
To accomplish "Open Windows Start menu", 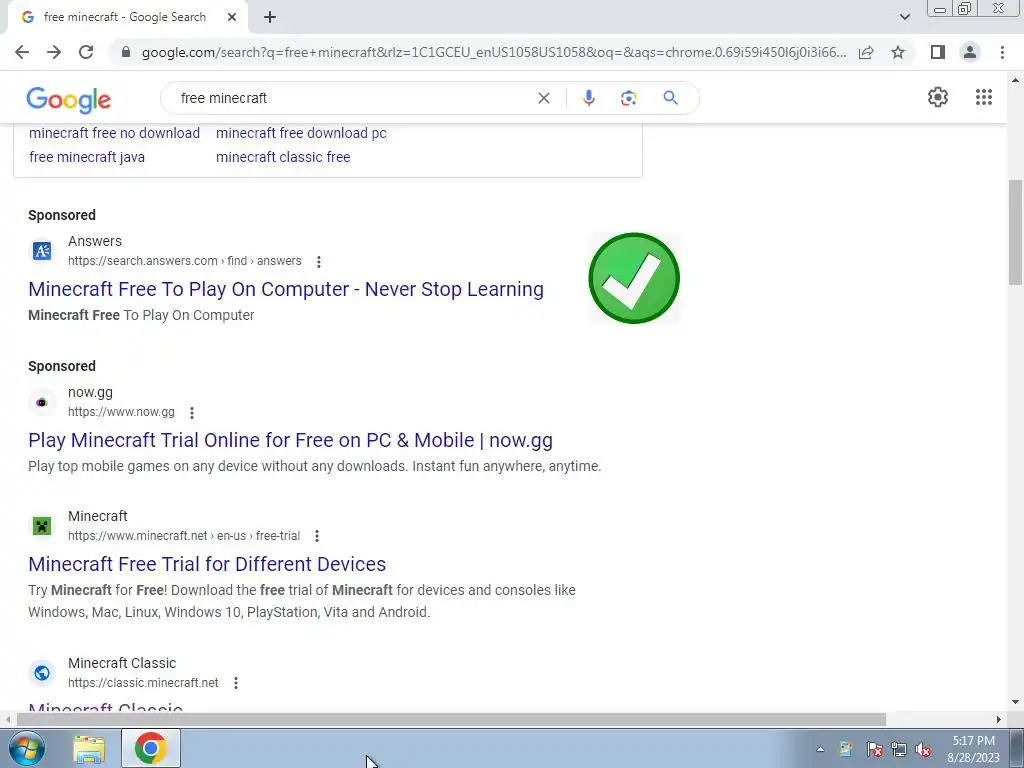I will [27, 748].
